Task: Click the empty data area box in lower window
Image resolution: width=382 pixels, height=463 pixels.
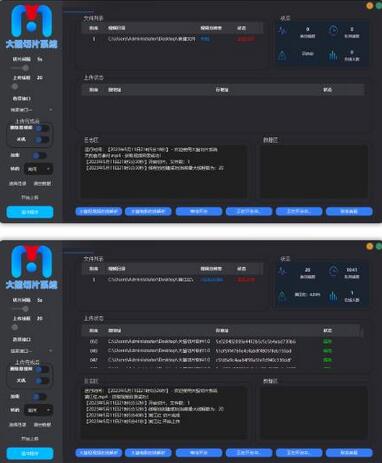Action: click(314, 412)
